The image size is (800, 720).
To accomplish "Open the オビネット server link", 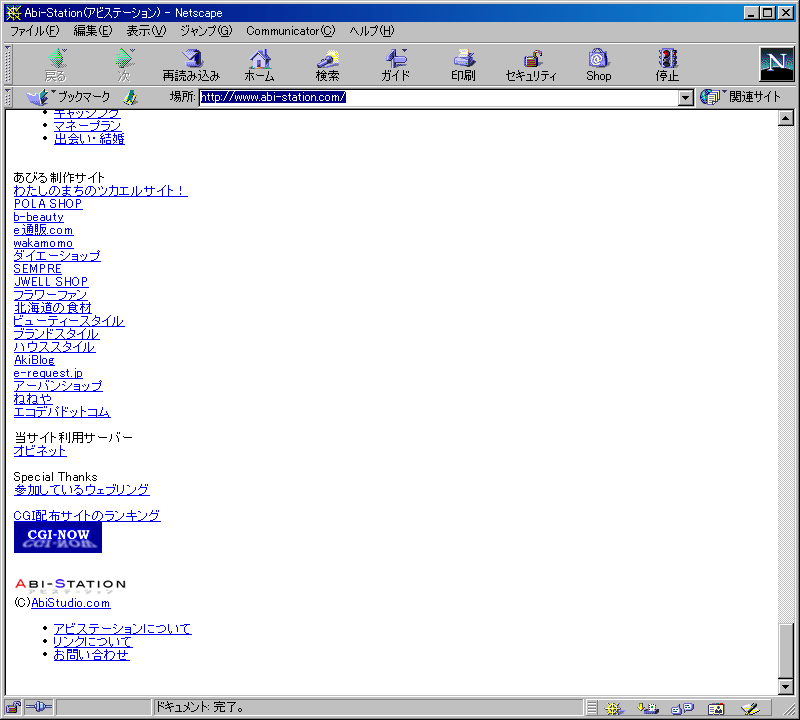I will tap(40, 451).
